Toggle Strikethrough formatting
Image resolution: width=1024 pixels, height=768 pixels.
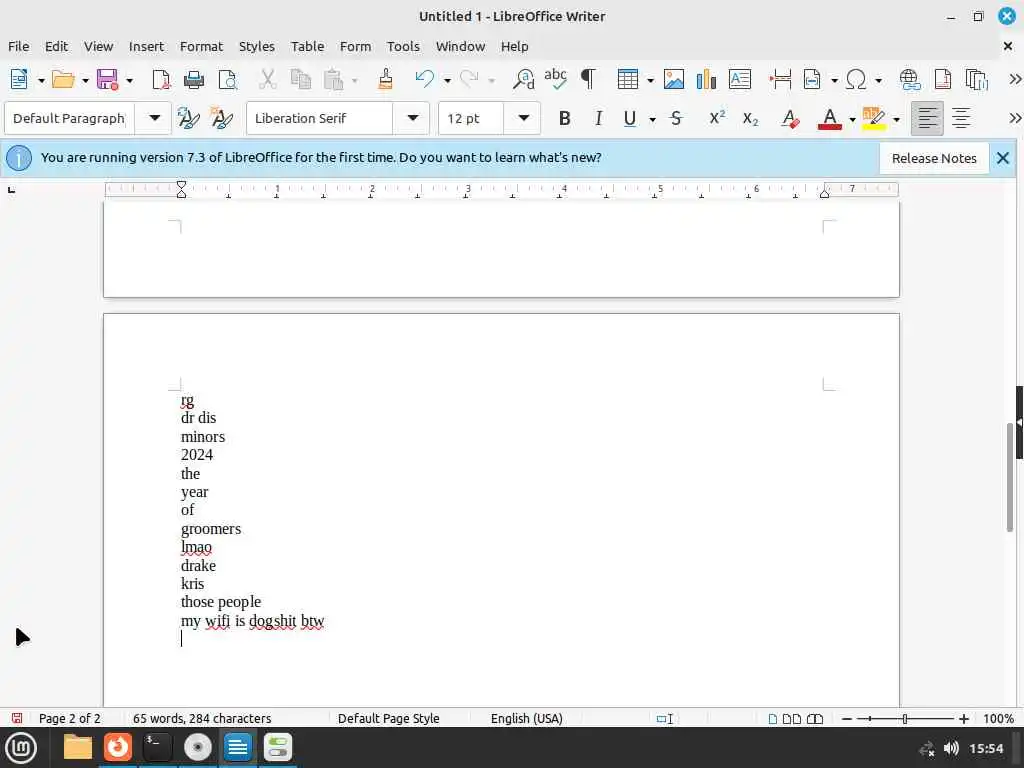[677, 119]
